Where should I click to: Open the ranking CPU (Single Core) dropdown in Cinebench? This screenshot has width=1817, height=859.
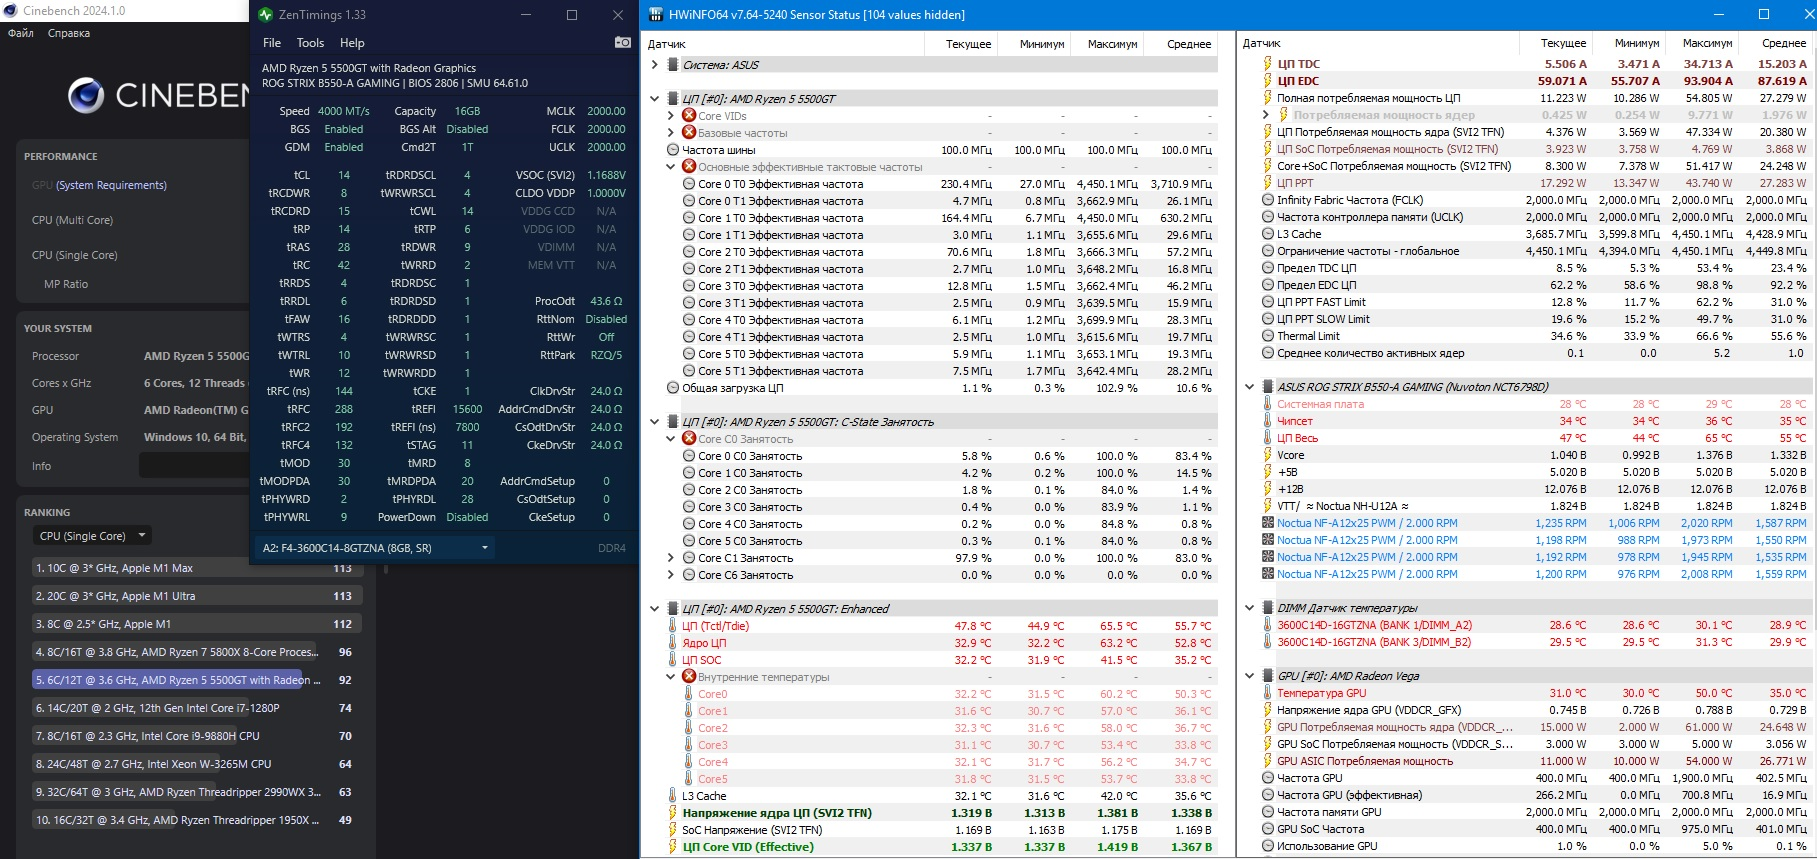click(92, 536)
